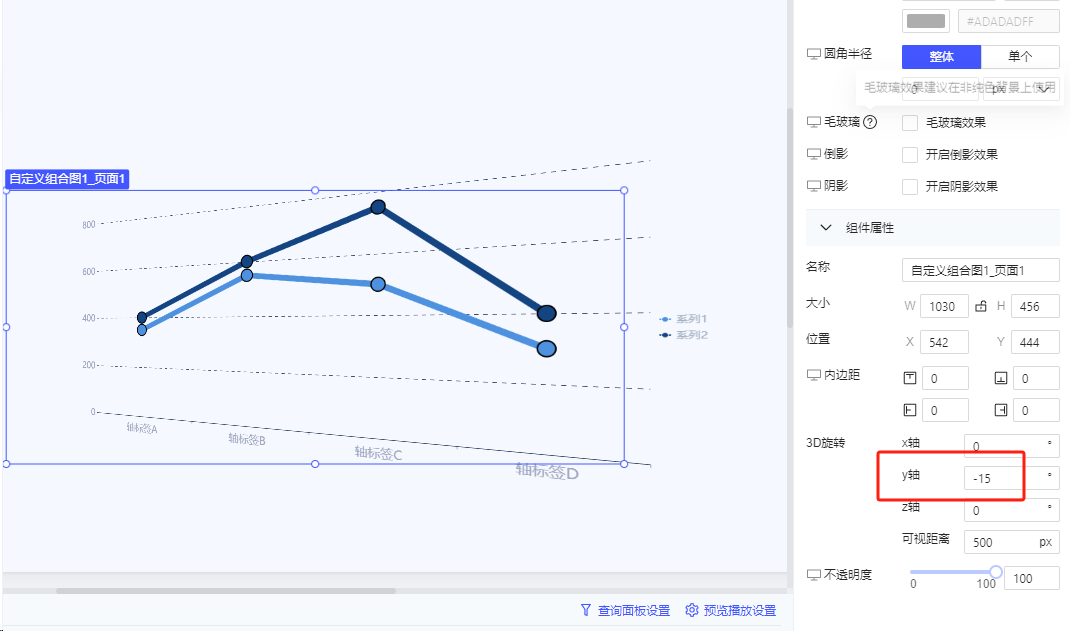Click the top padding icon
1070x631 pixels.
click(910, 377)
